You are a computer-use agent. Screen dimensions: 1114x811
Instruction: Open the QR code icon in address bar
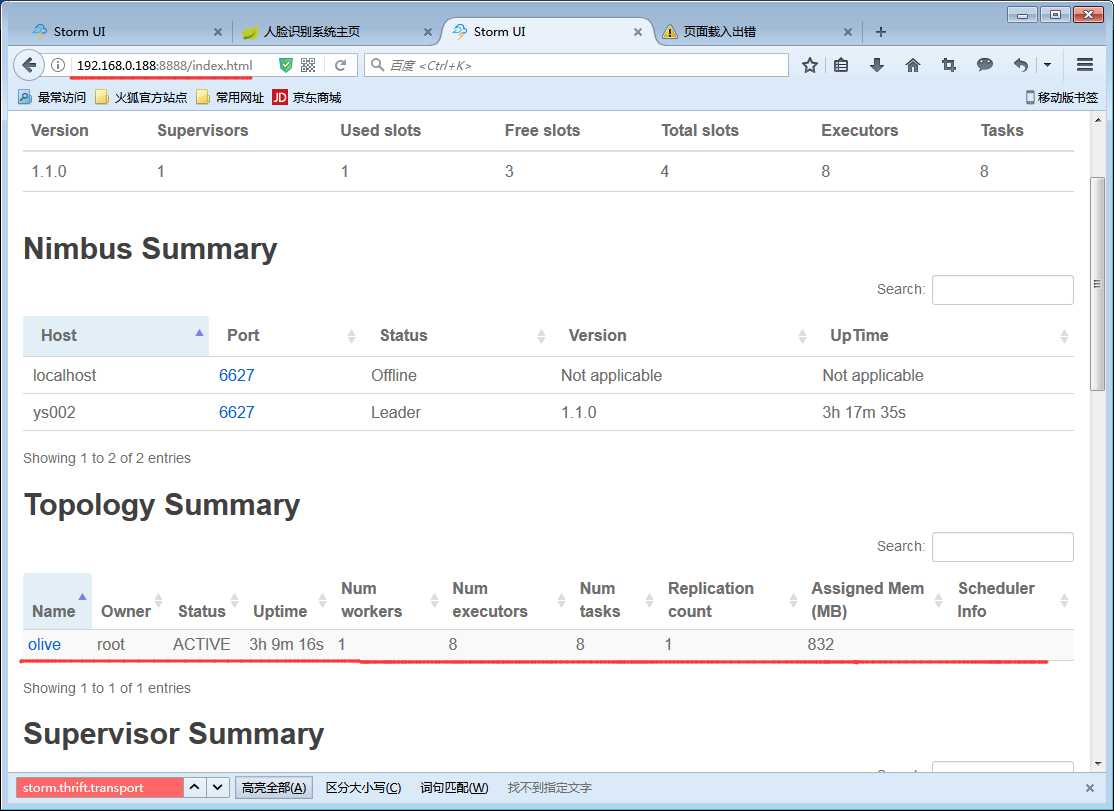[x=308, y=65]
